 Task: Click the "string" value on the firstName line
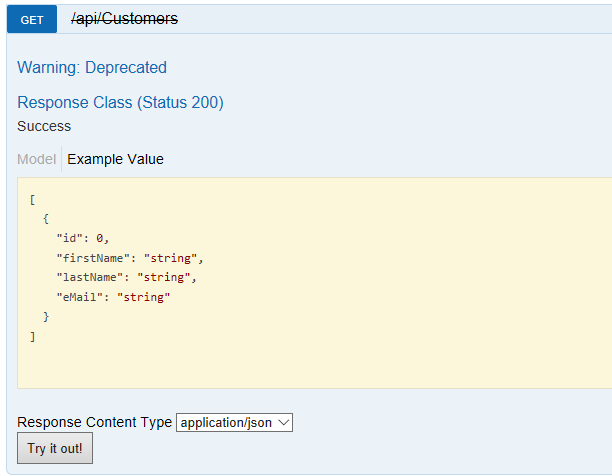(170, 258)
